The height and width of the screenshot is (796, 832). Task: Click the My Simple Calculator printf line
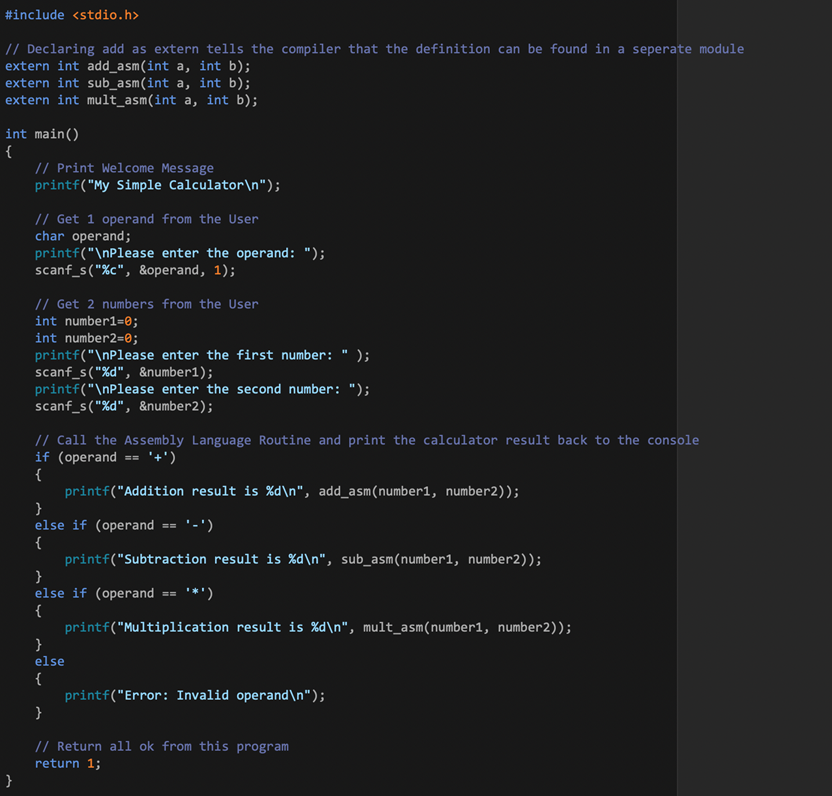pos(158,185)
